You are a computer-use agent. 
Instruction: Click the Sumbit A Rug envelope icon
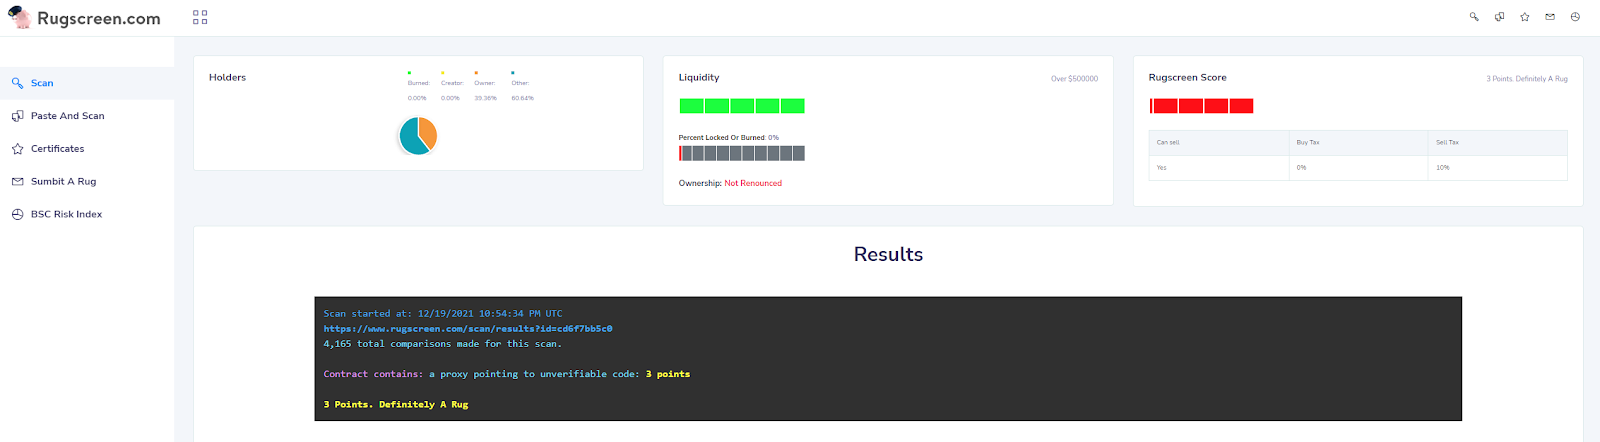[x=17, y=182]
